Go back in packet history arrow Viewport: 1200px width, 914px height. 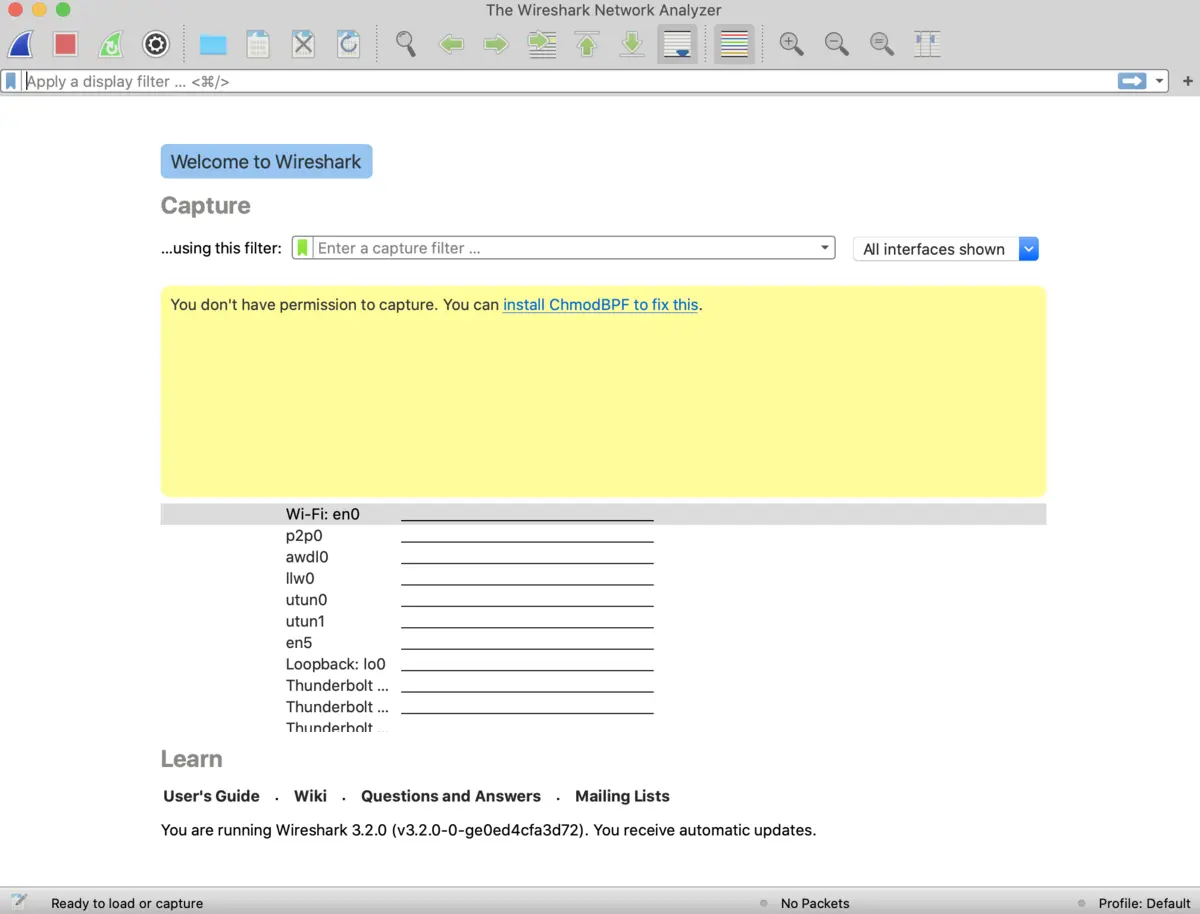point(451,44)
